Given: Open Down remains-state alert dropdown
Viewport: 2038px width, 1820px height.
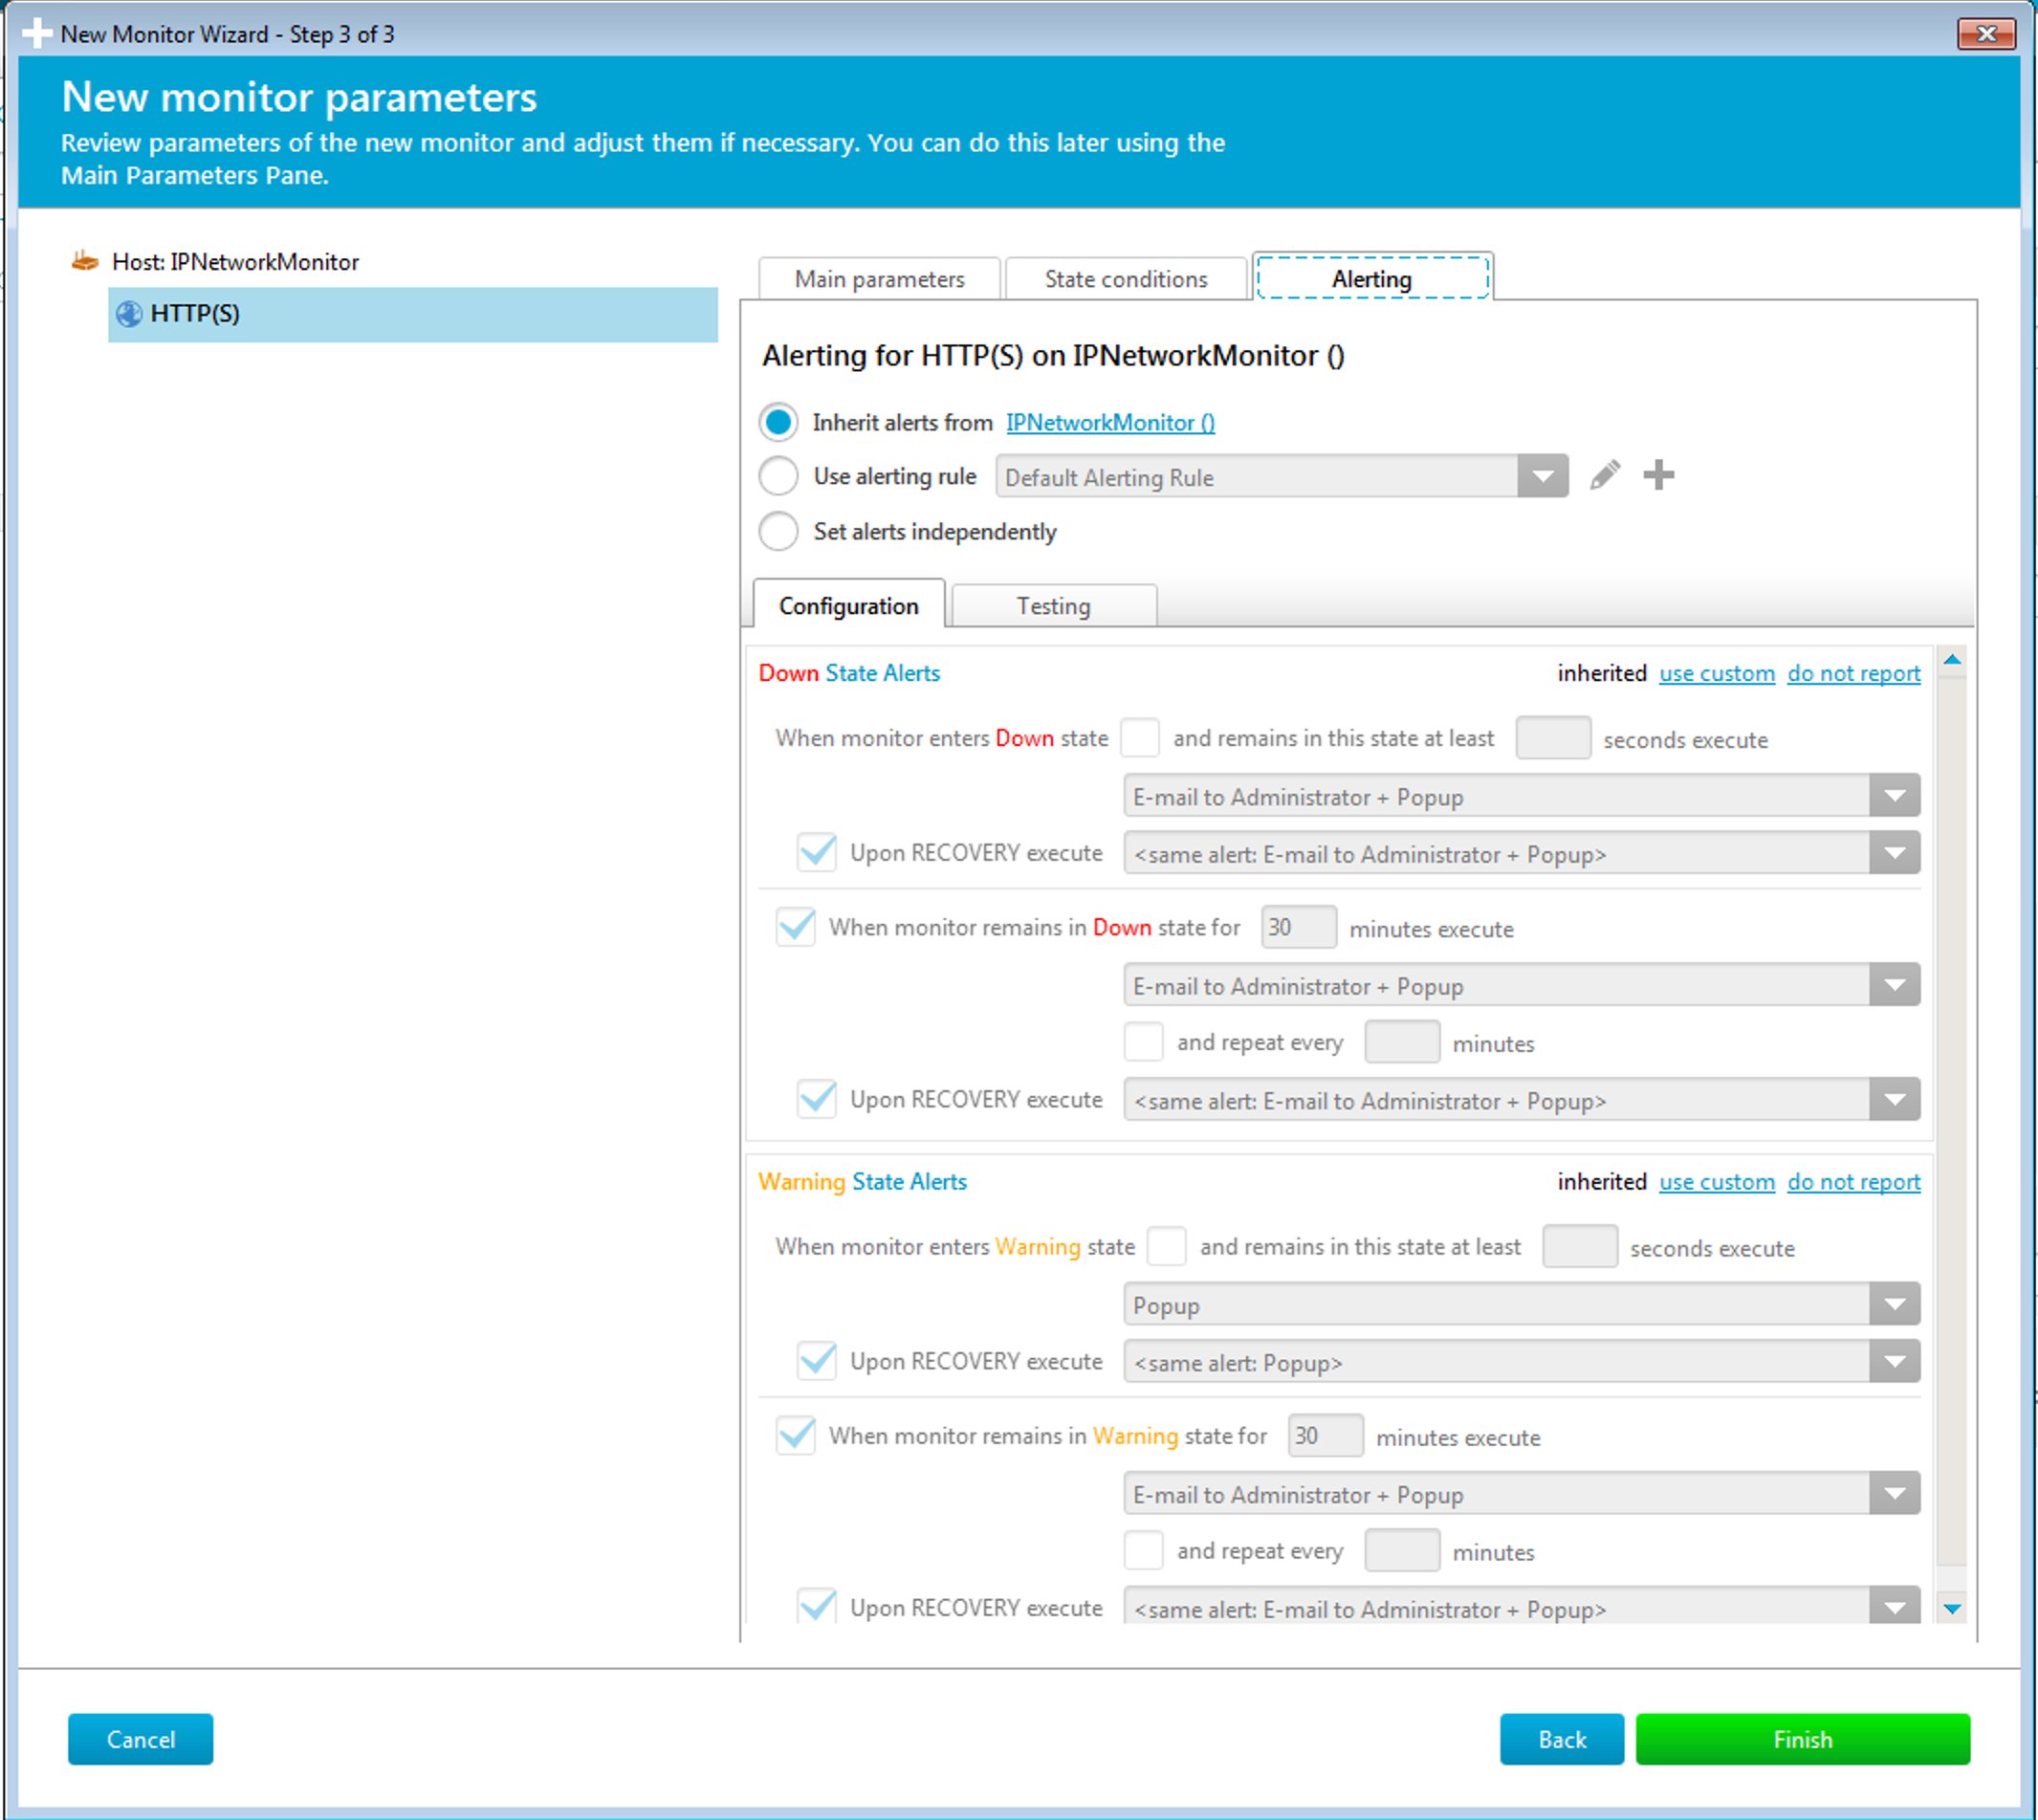Looking at the screenshot, I should tap(1521, 986).
